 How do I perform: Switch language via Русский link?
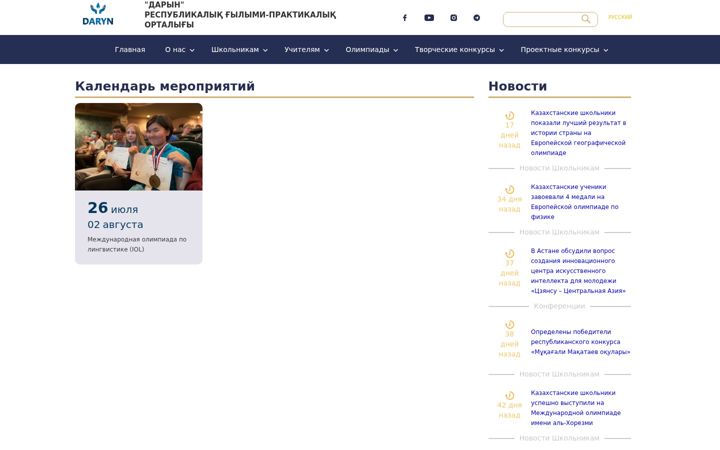pos(620,17)
